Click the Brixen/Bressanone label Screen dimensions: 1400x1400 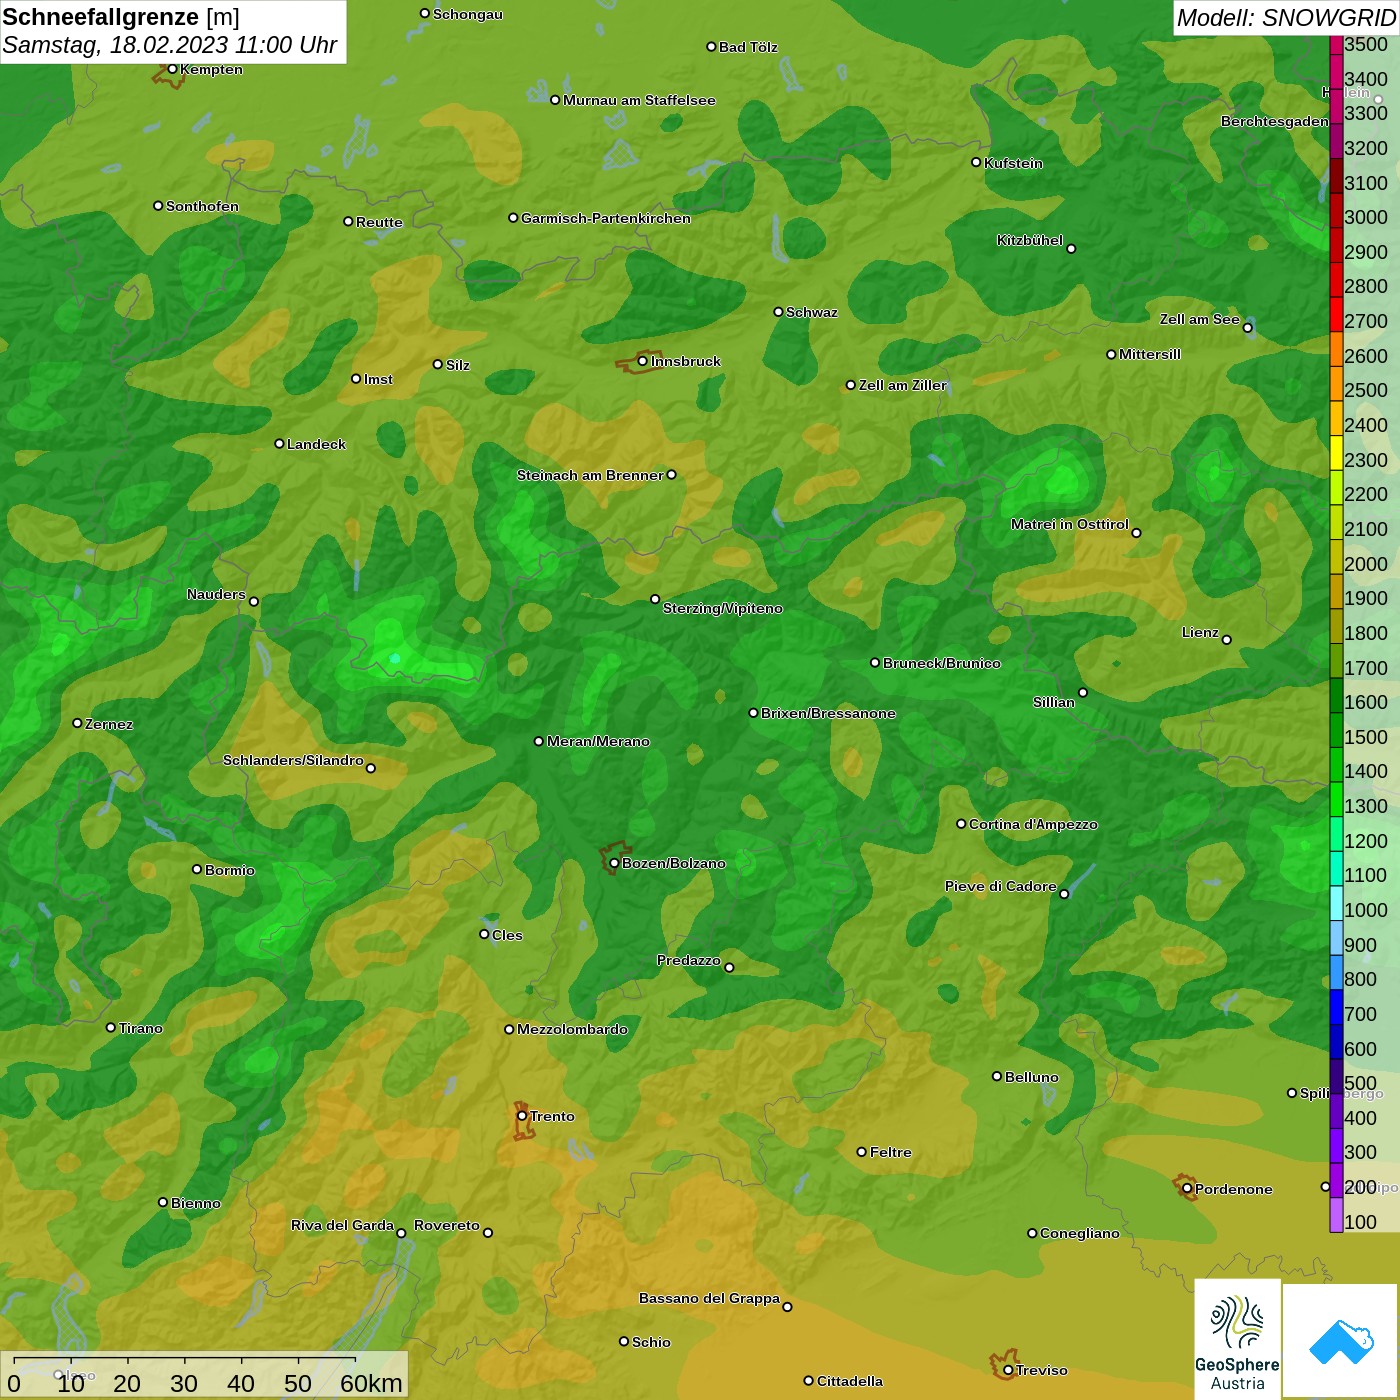pyautogui.click(x=828, y=713)
